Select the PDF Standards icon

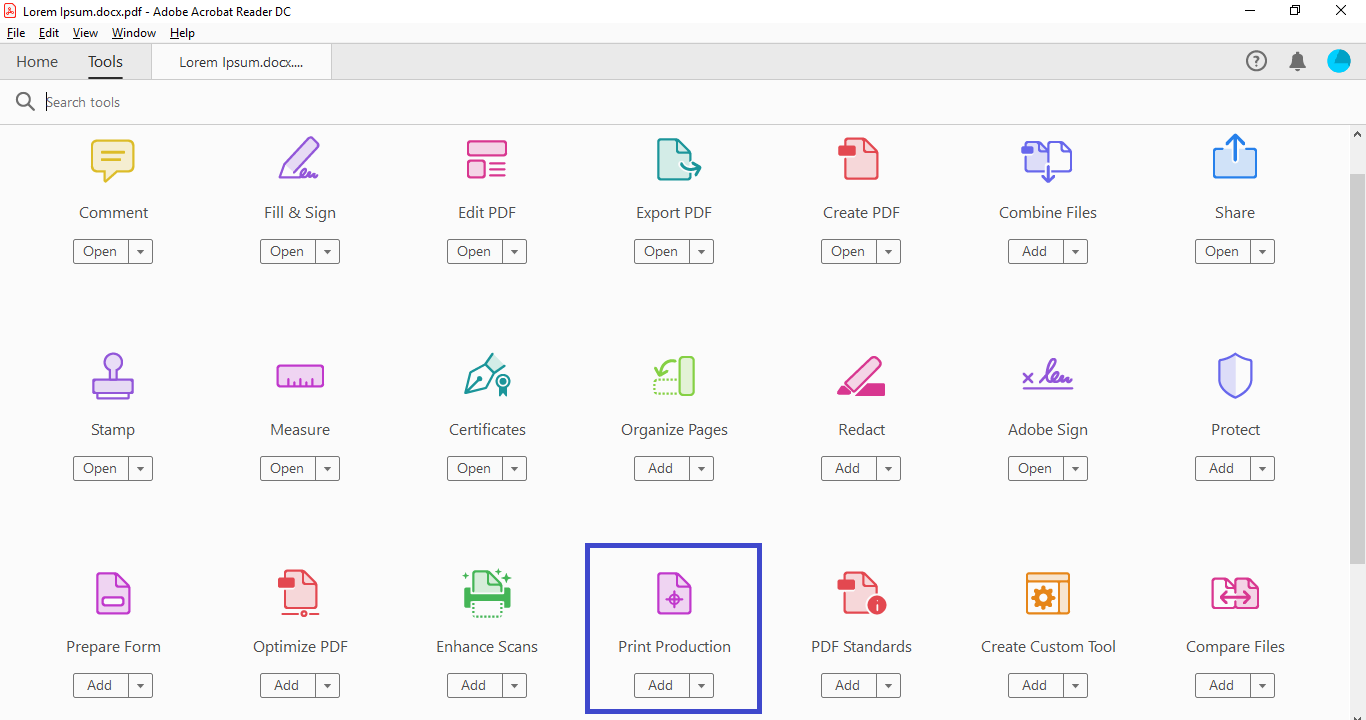click(861, 593)
